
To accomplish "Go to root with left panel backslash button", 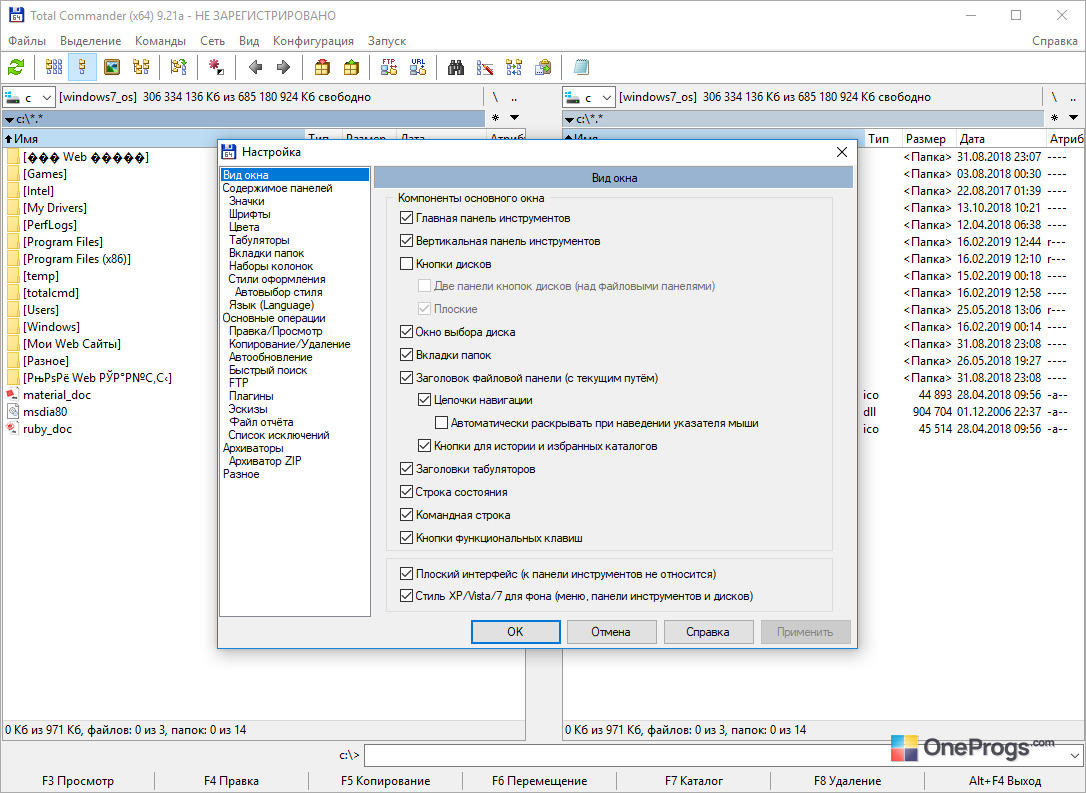I will point(495,98).
